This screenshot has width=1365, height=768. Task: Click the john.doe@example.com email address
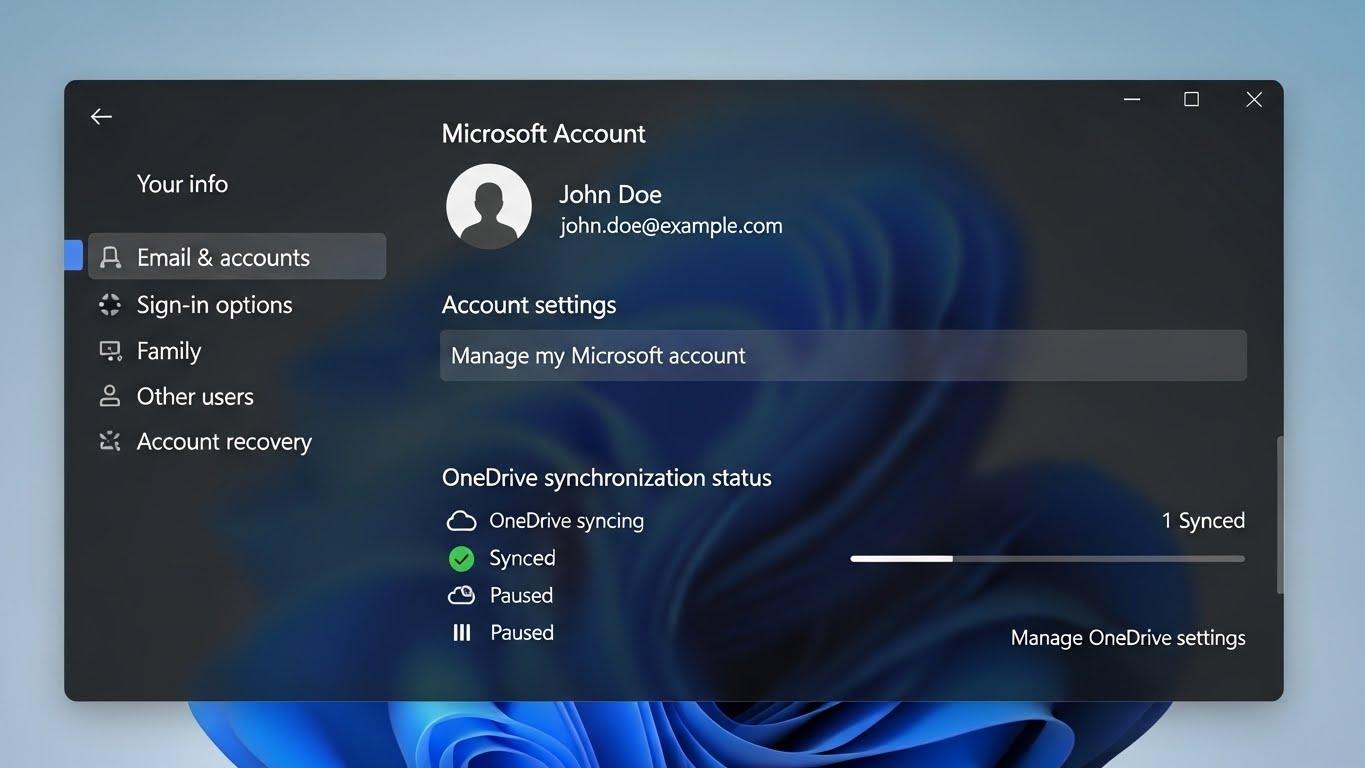point(670,226)
